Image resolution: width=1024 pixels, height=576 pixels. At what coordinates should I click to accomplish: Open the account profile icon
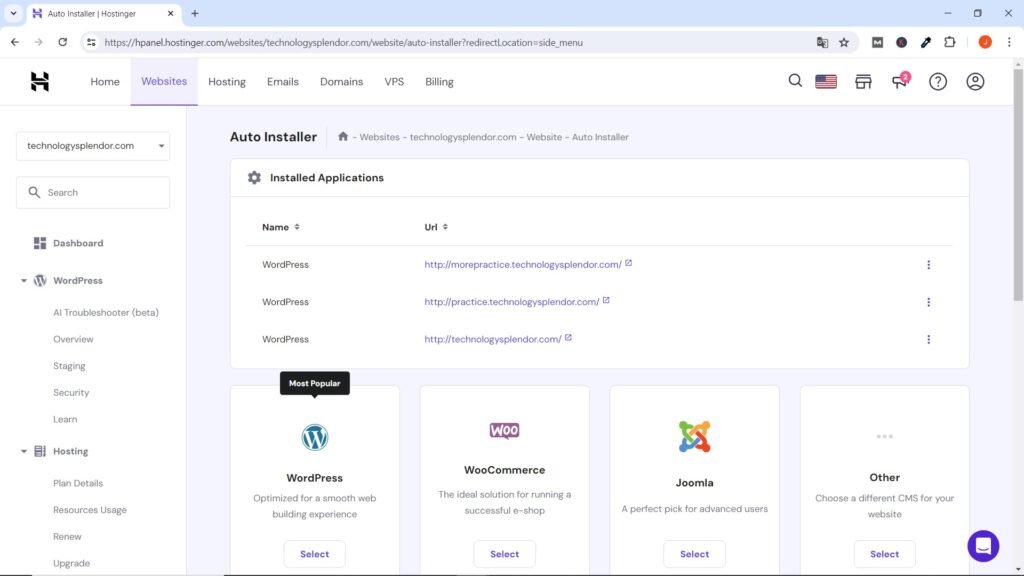(975, 81)
